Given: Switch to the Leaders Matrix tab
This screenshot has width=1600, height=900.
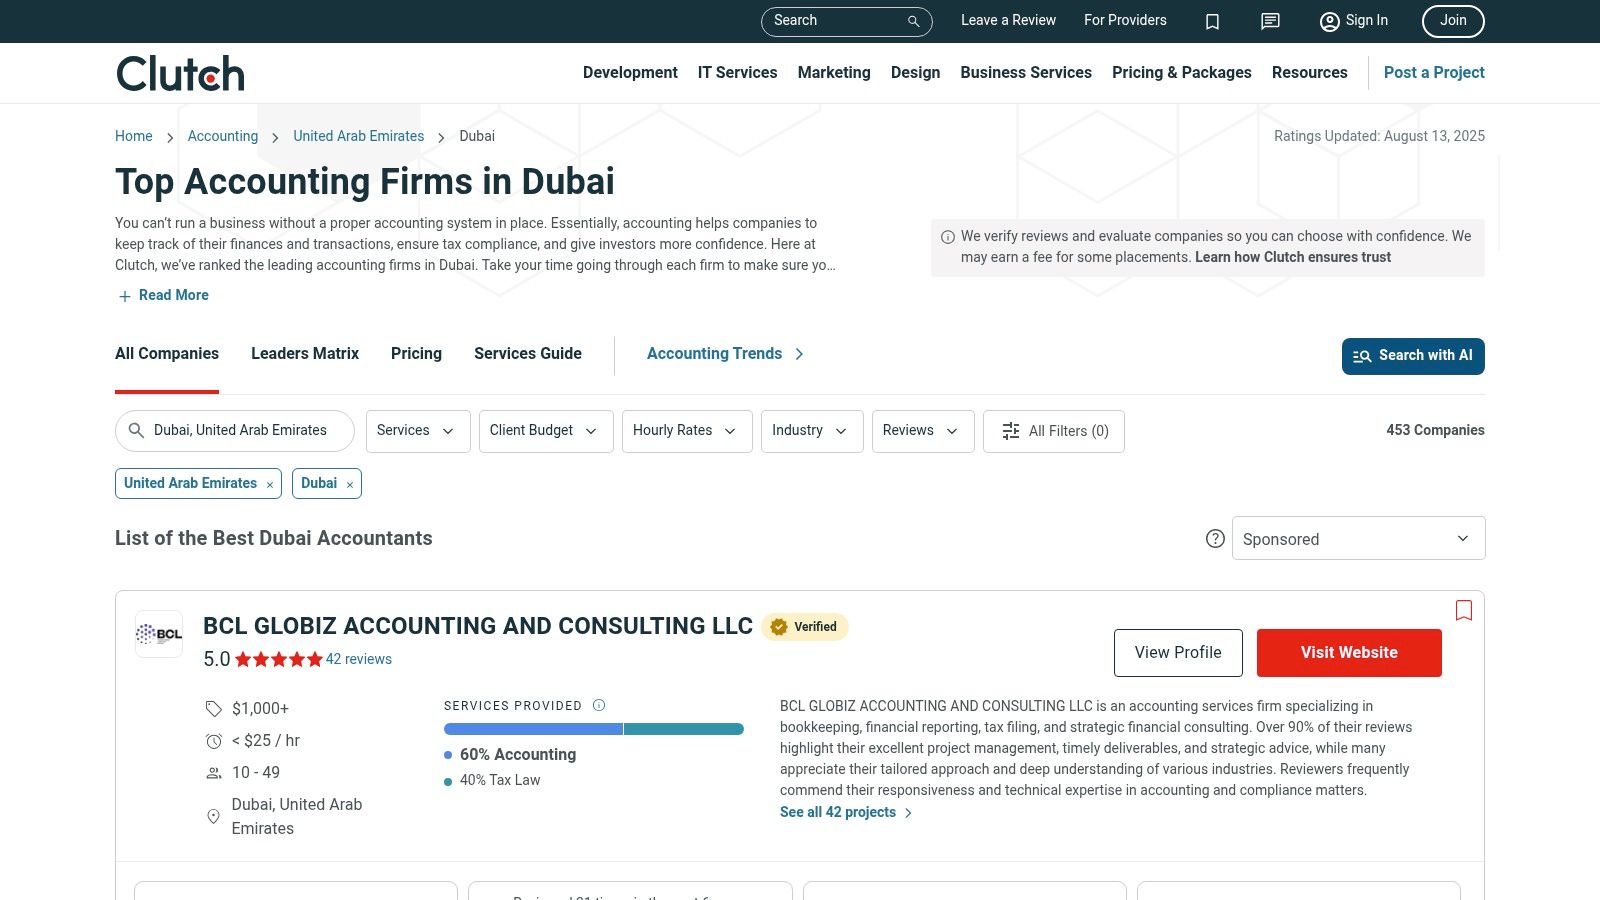Looking at the screenshot, I should coord(305,354).
